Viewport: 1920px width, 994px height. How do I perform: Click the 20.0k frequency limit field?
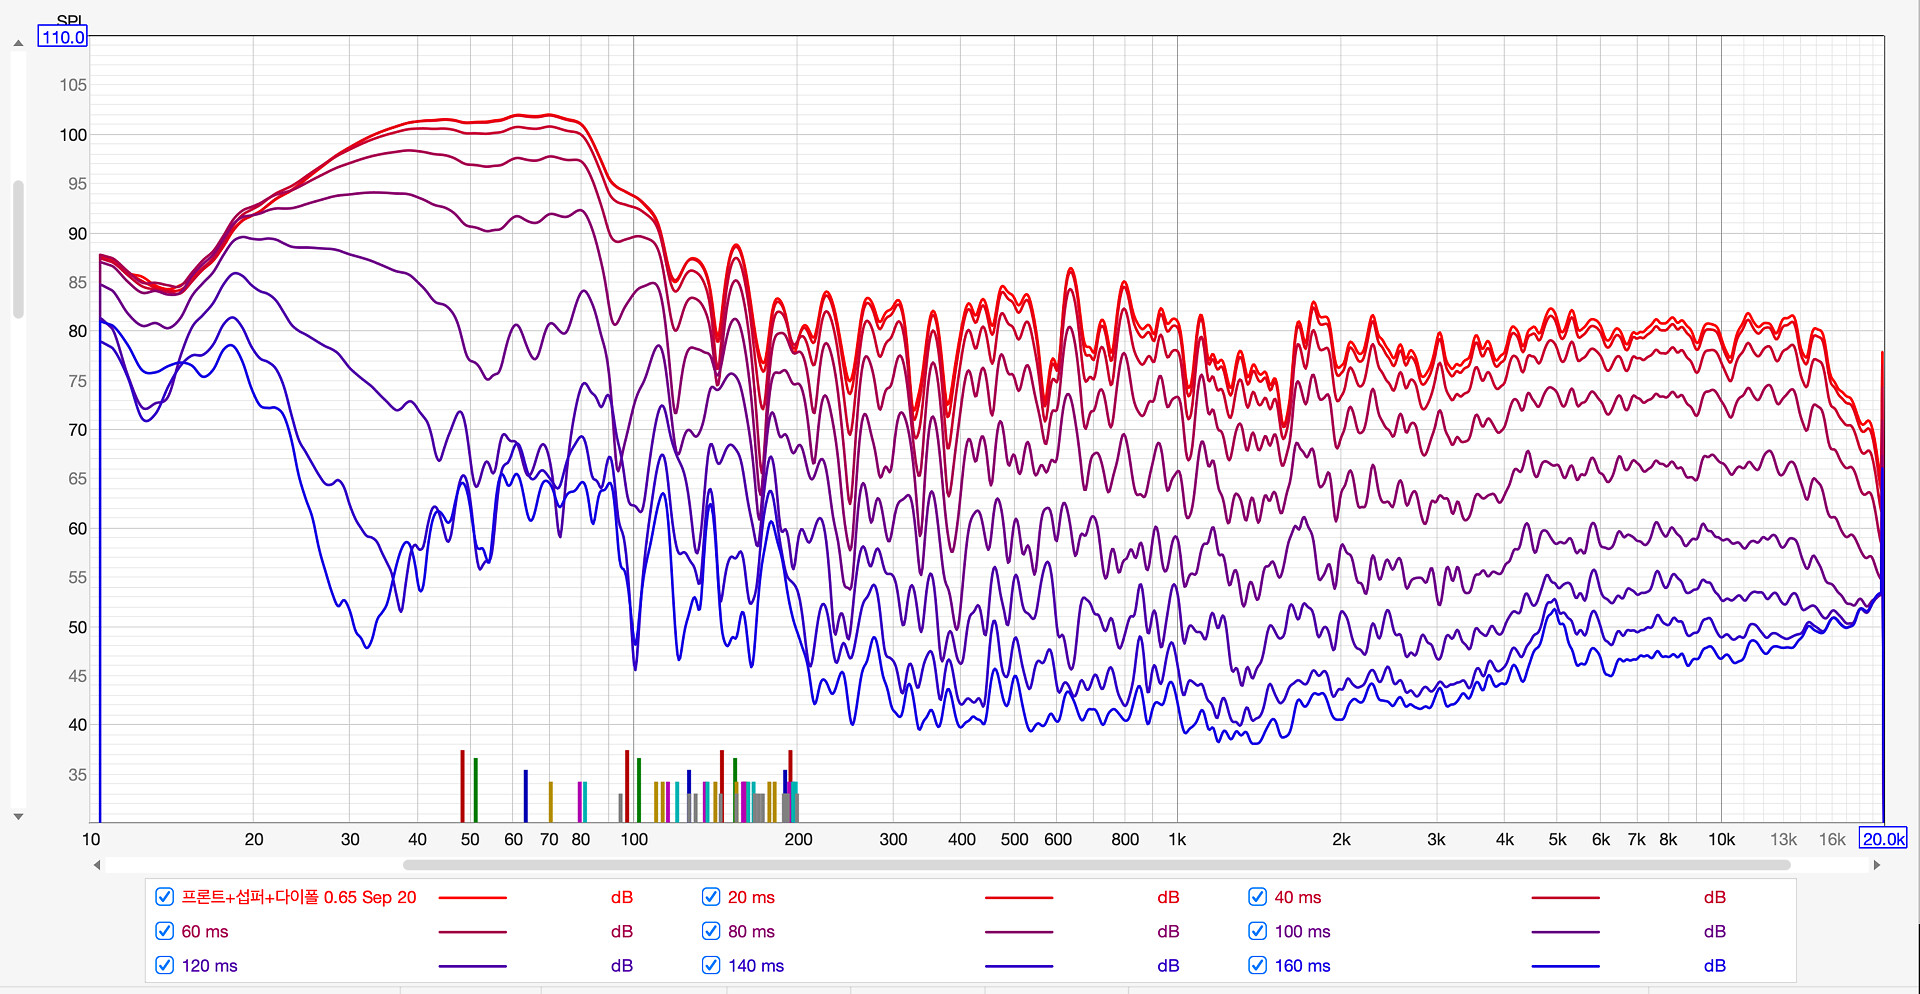[1883, 839]
